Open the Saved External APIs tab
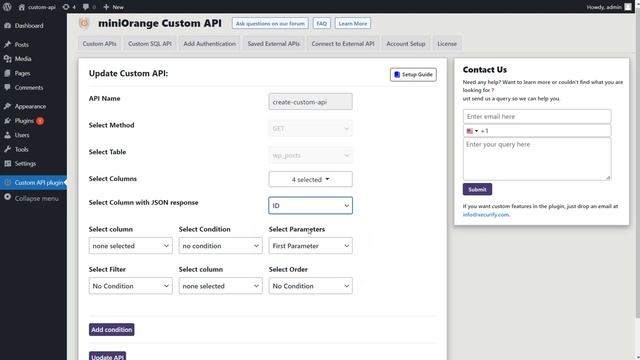The width and height of the screenshot is (640, 360). [x=273, y=44]
